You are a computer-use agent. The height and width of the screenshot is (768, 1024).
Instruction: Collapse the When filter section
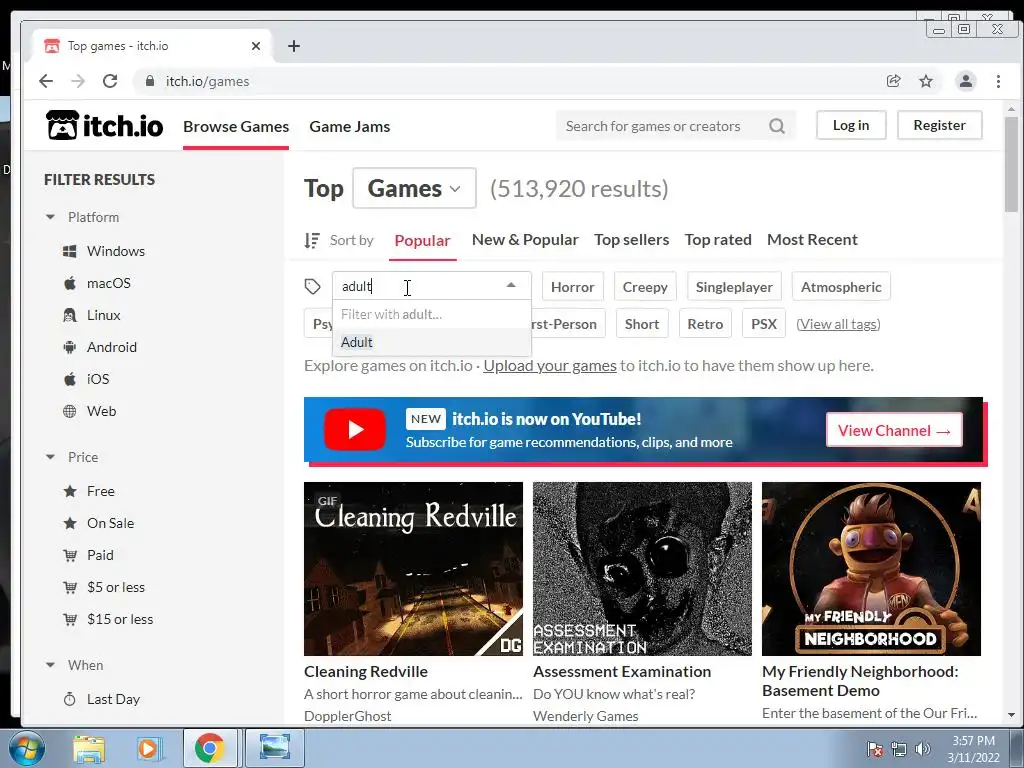(50, 665)
